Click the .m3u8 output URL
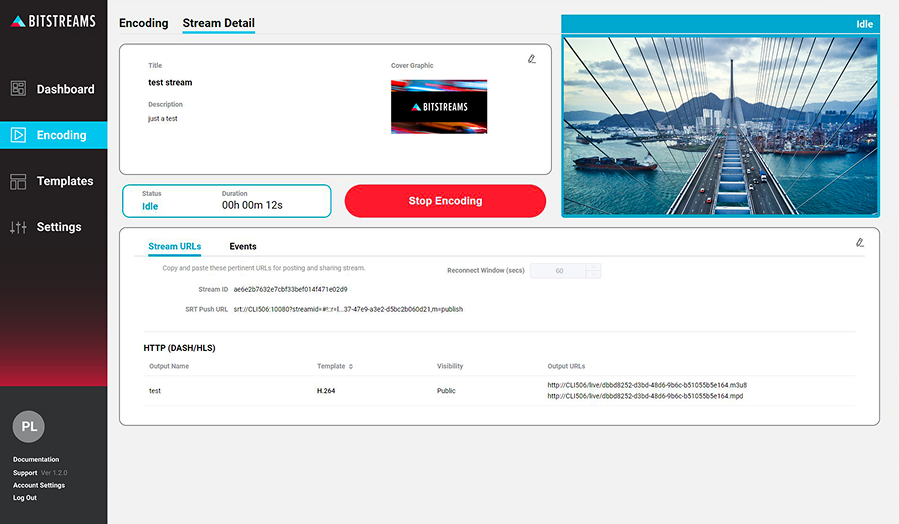The image size is (899, 524). (647, 385)
